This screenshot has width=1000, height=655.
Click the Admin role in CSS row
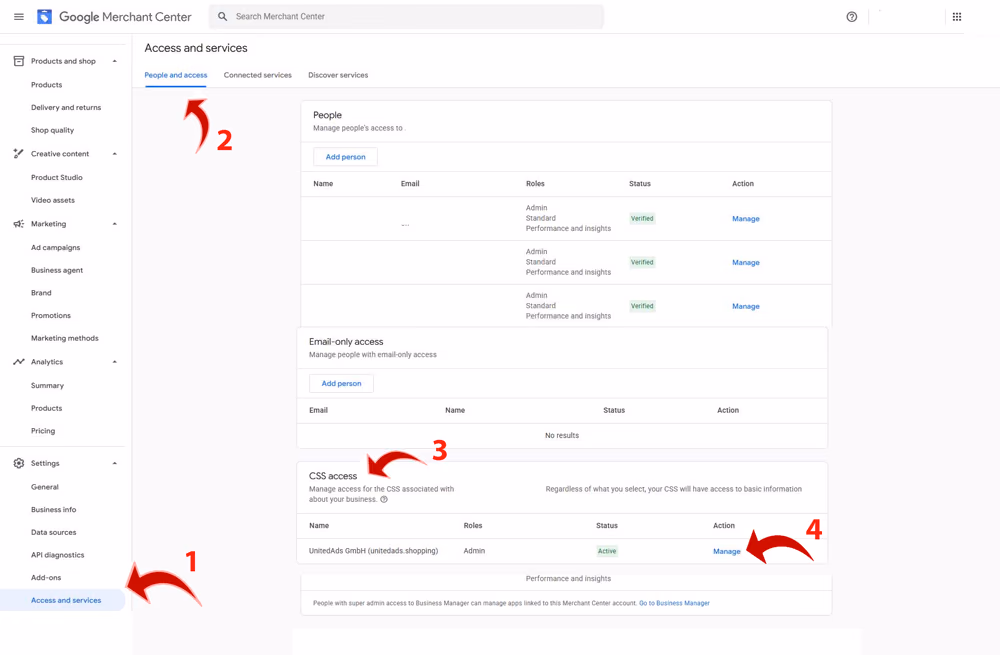[474, 551]
